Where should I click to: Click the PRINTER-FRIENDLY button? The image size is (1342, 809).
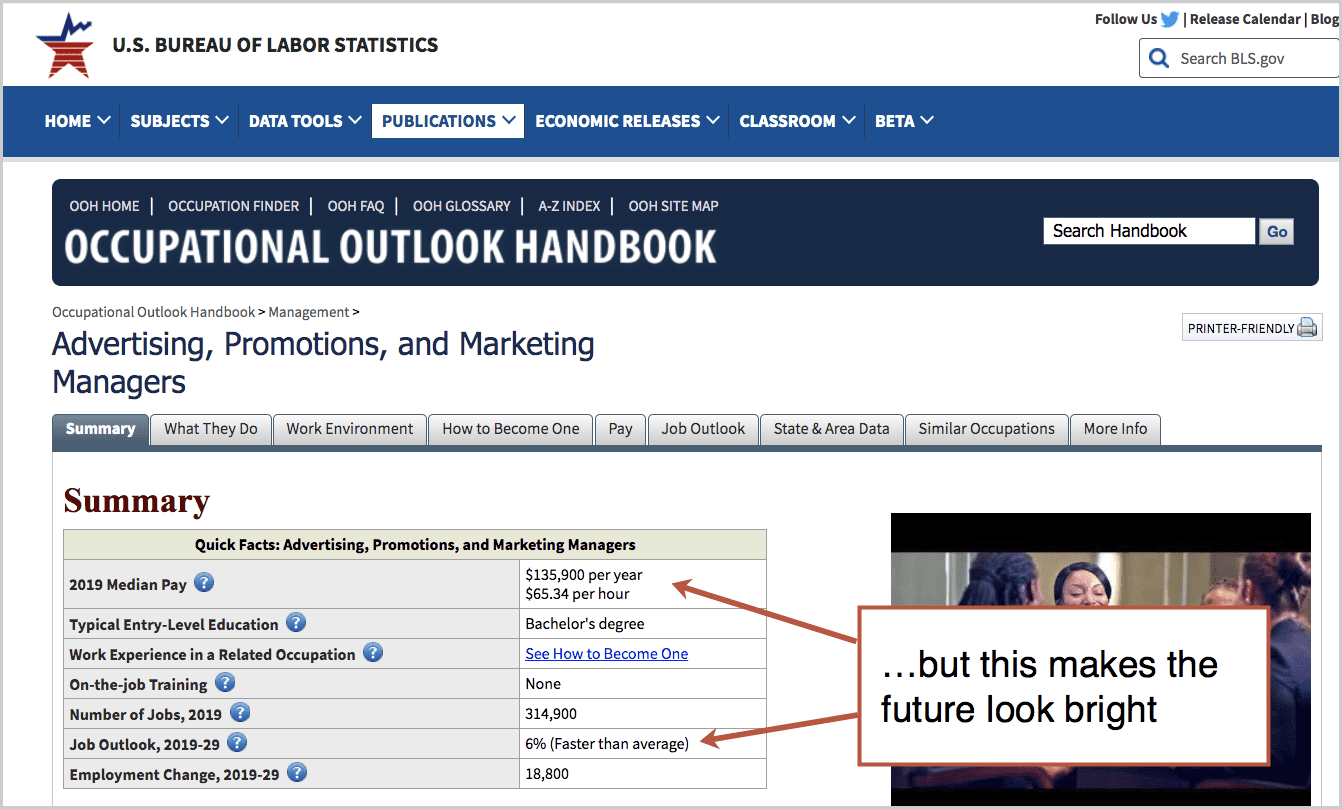click(1252, 328)
